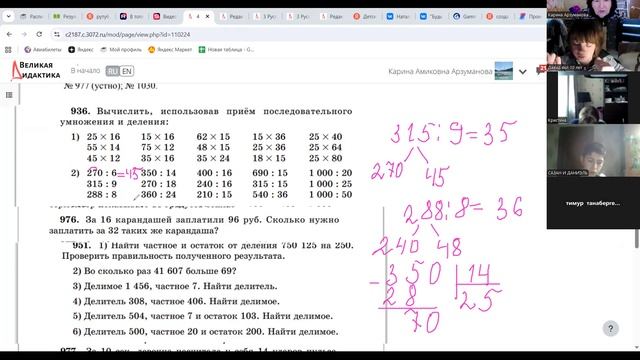Open the Авиабилеты bookmark
Image resolution: width=640 pixels, height=360 pixels.
(x=43, y=50)
